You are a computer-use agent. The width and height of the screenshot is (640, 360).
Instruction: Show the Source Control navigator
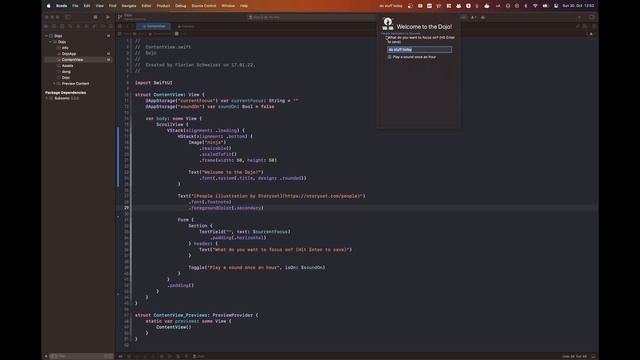point(54,26)
